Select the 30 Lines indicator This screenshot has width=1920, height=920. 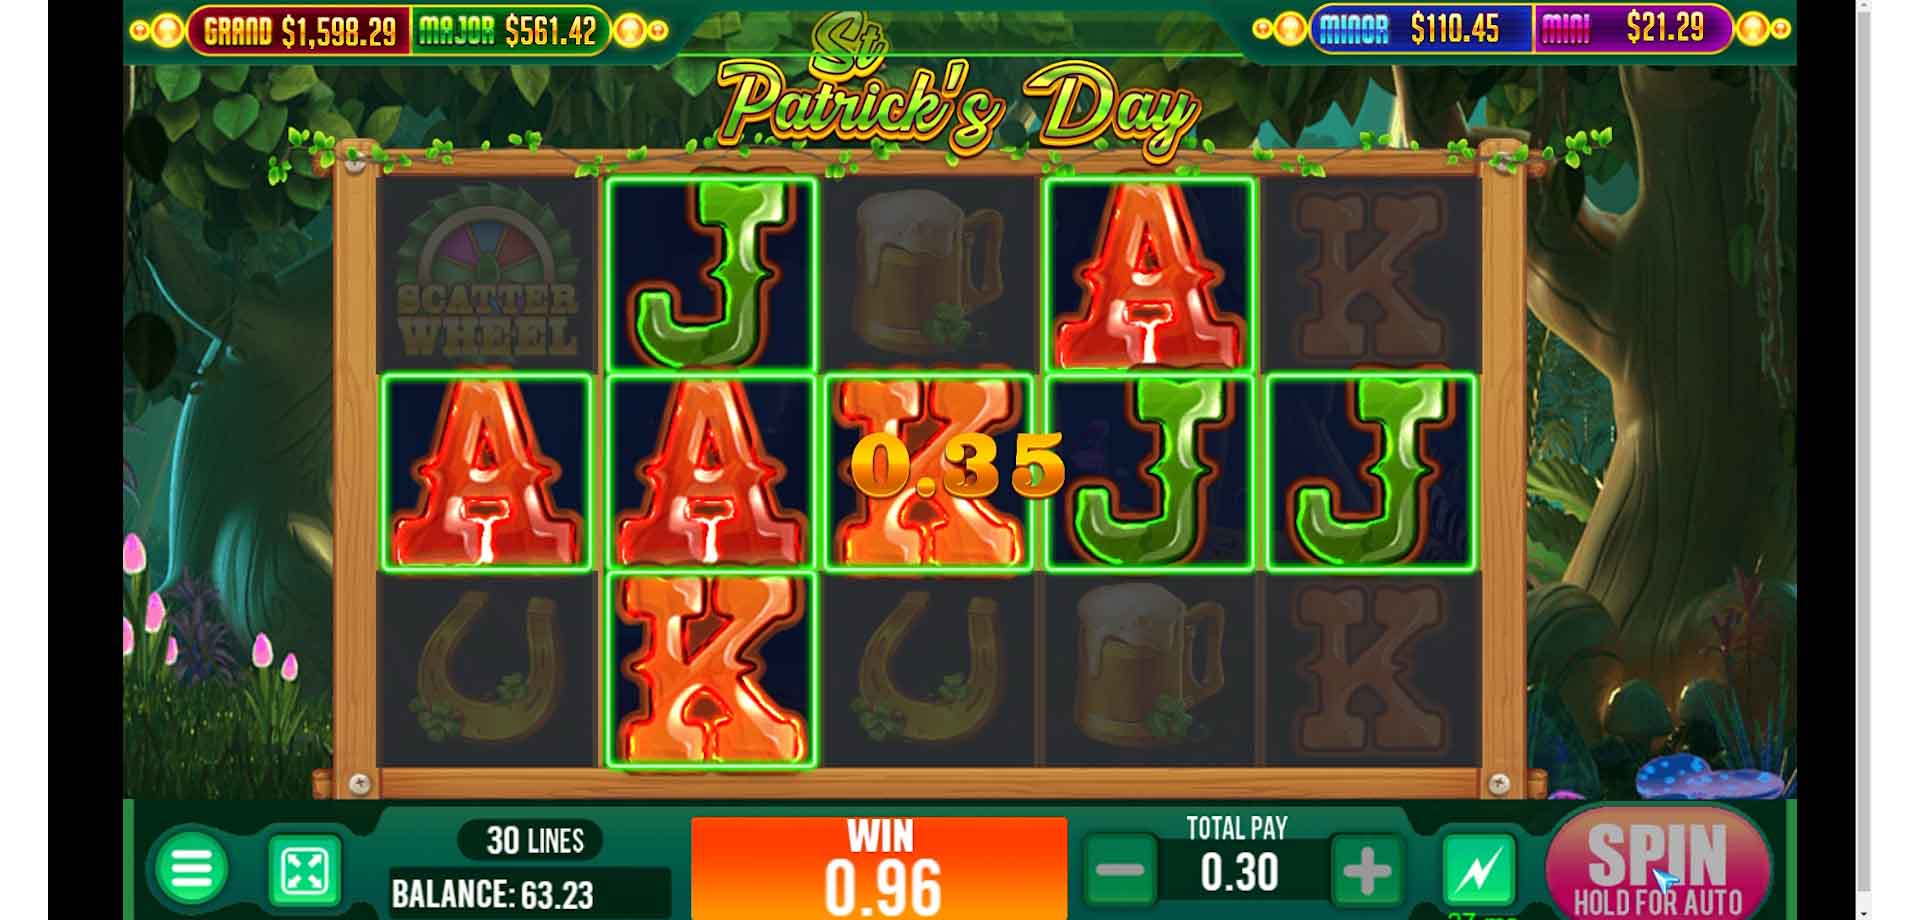pyautogui.click(x=534, y=840)
